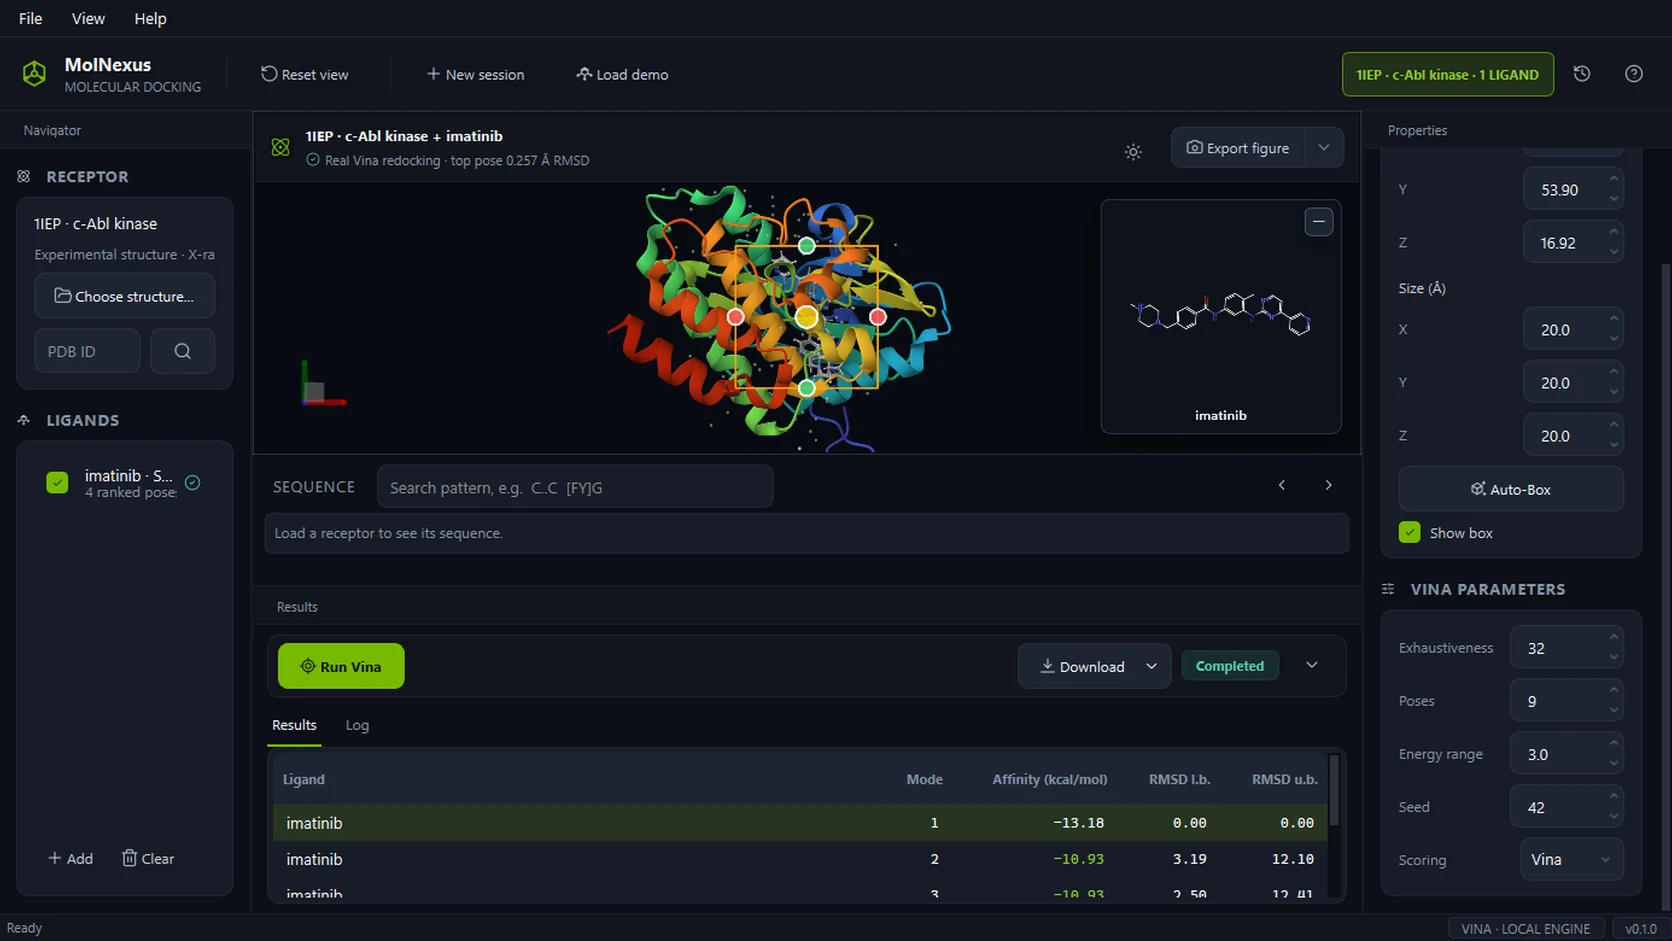Select imatinib mode 2 result row

point(800,859)
